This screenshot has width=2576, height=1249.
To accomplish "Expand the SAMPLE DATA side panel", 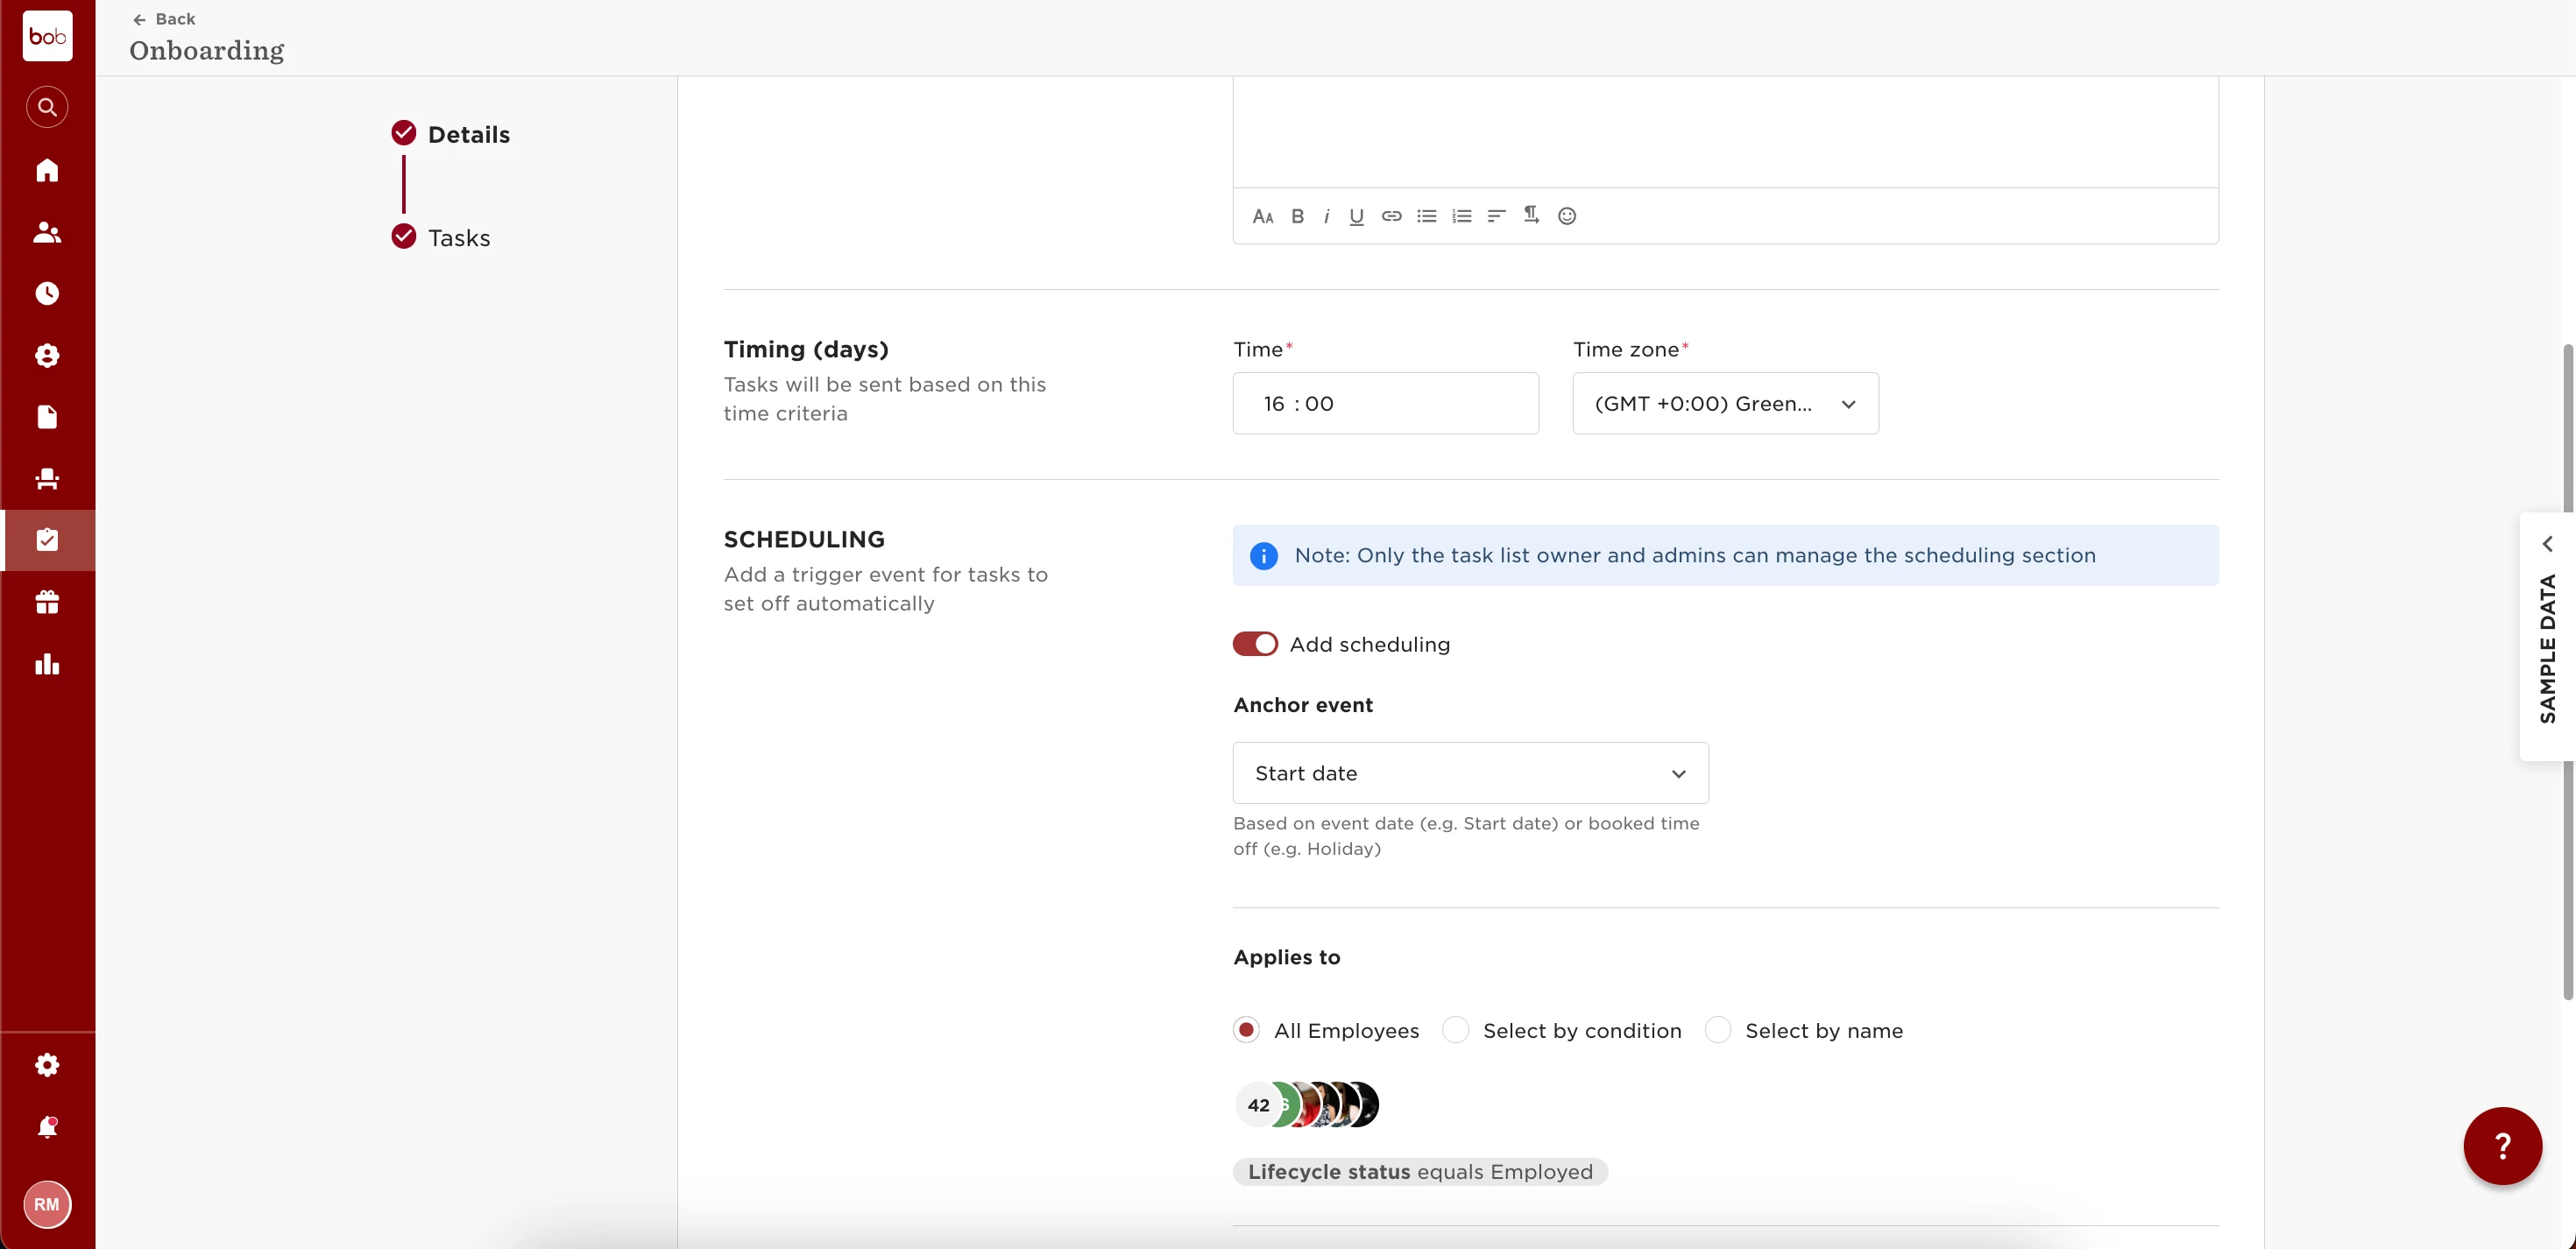I will pyautogui.click(x=2547, y=637).
